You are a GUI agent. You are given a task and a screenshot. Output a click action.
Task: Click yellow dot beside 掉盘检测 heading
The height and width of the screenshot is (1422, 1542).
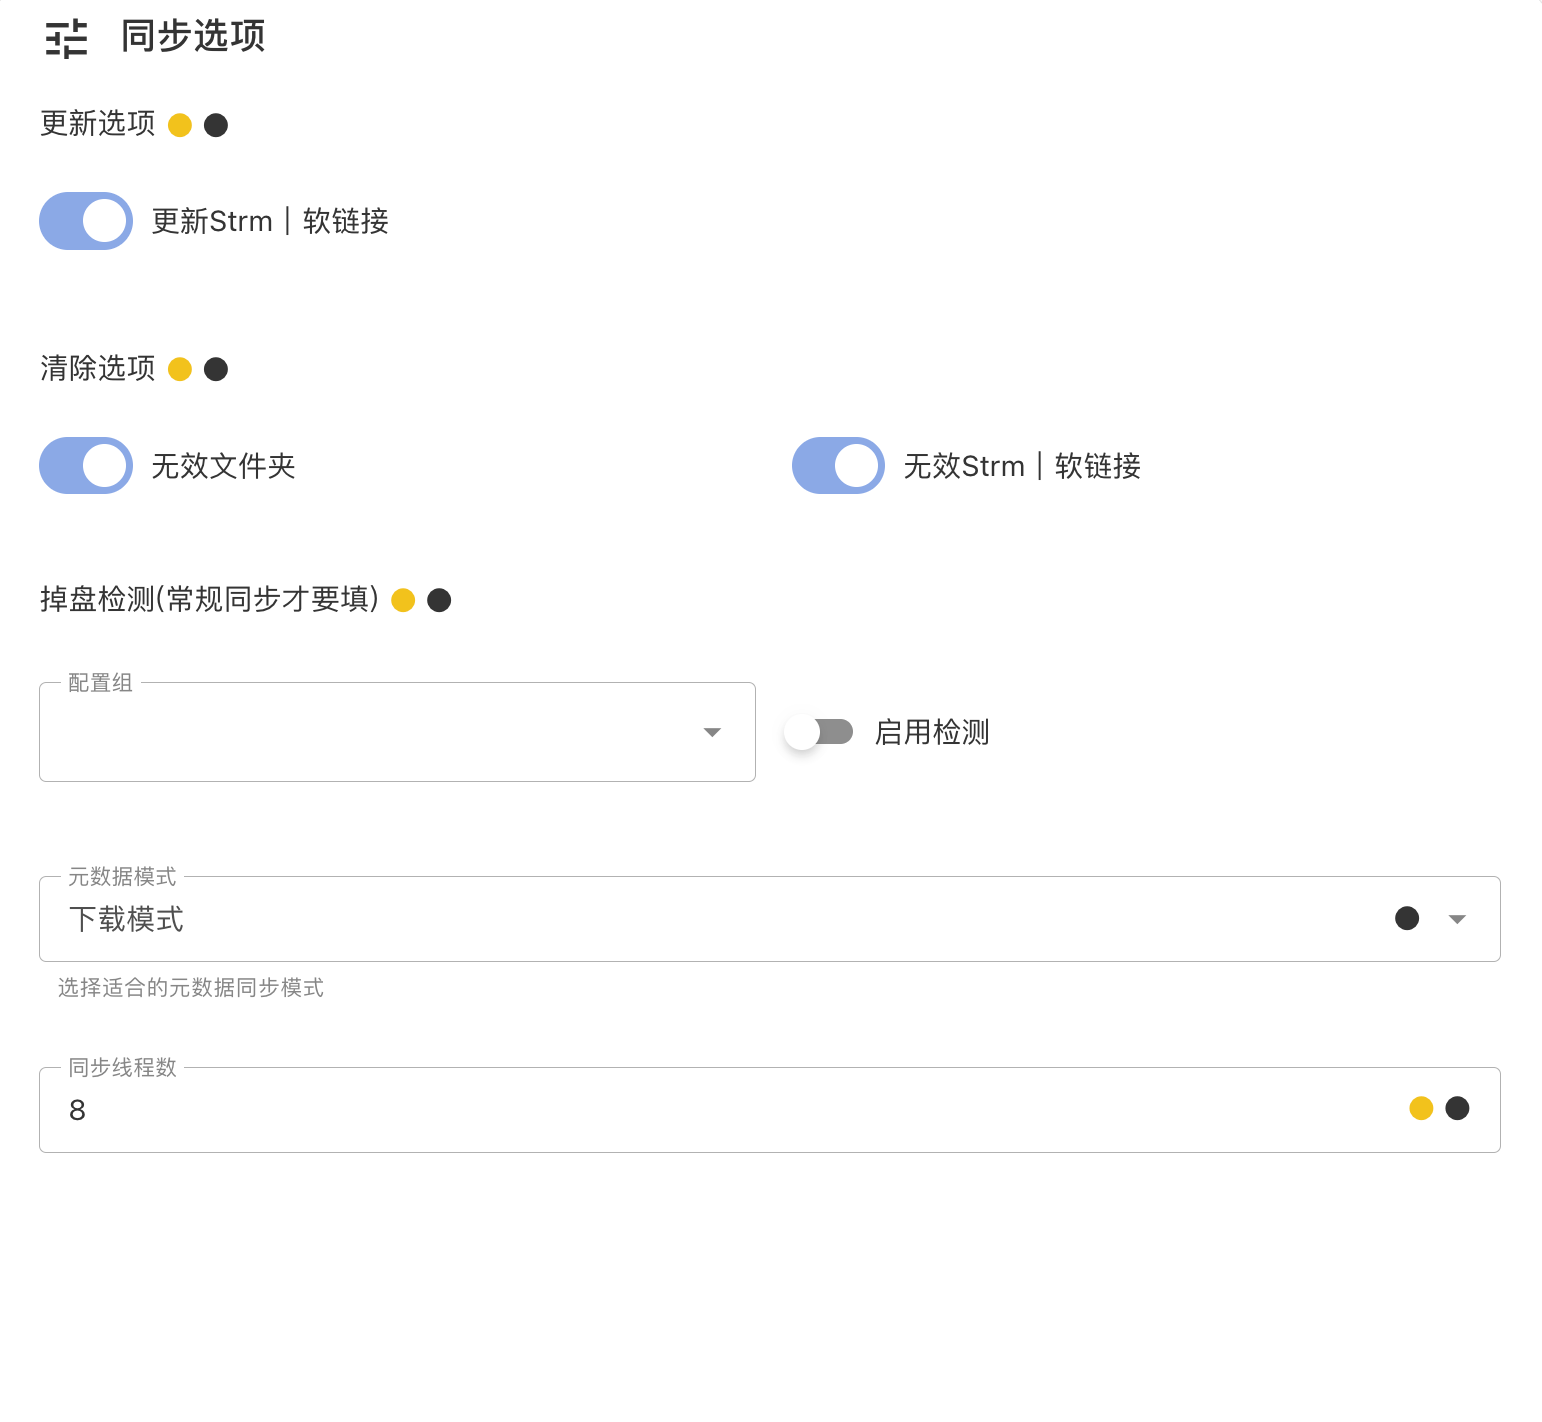click(403, 600)
